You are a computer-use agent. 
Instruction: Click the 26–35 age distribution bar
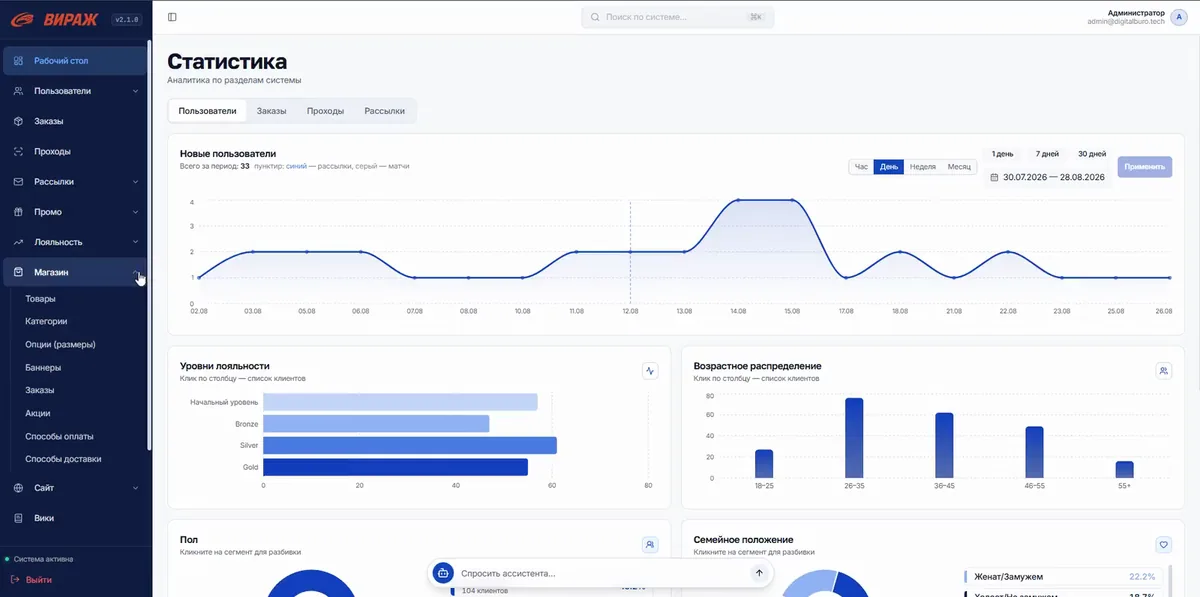[854, 438]
